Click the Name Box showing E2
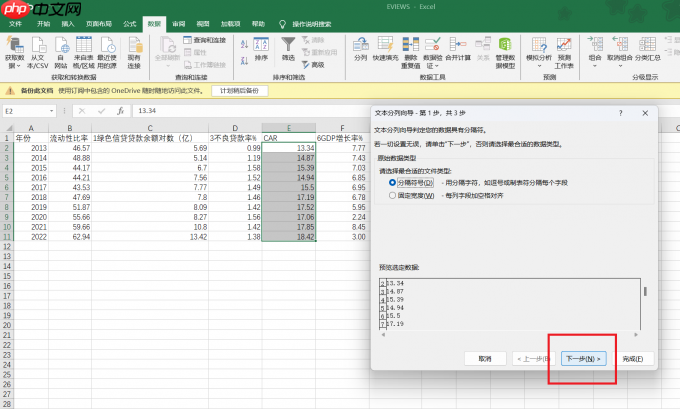680x409 pixels. pyautogui.click(x=25, y=111)
